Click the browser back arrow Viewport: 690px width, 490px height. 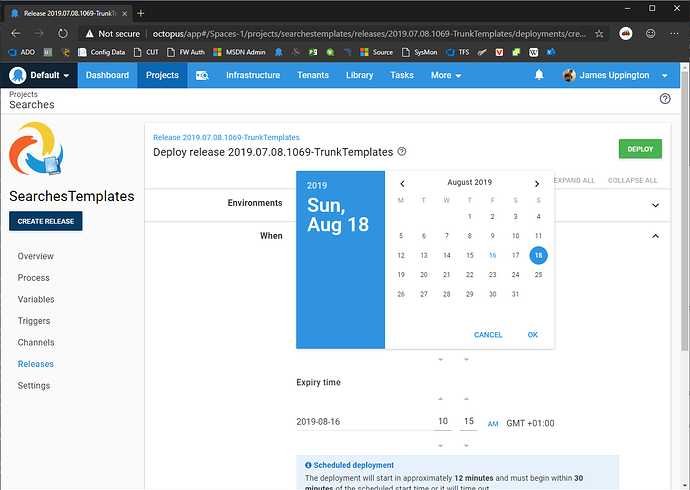16,33
